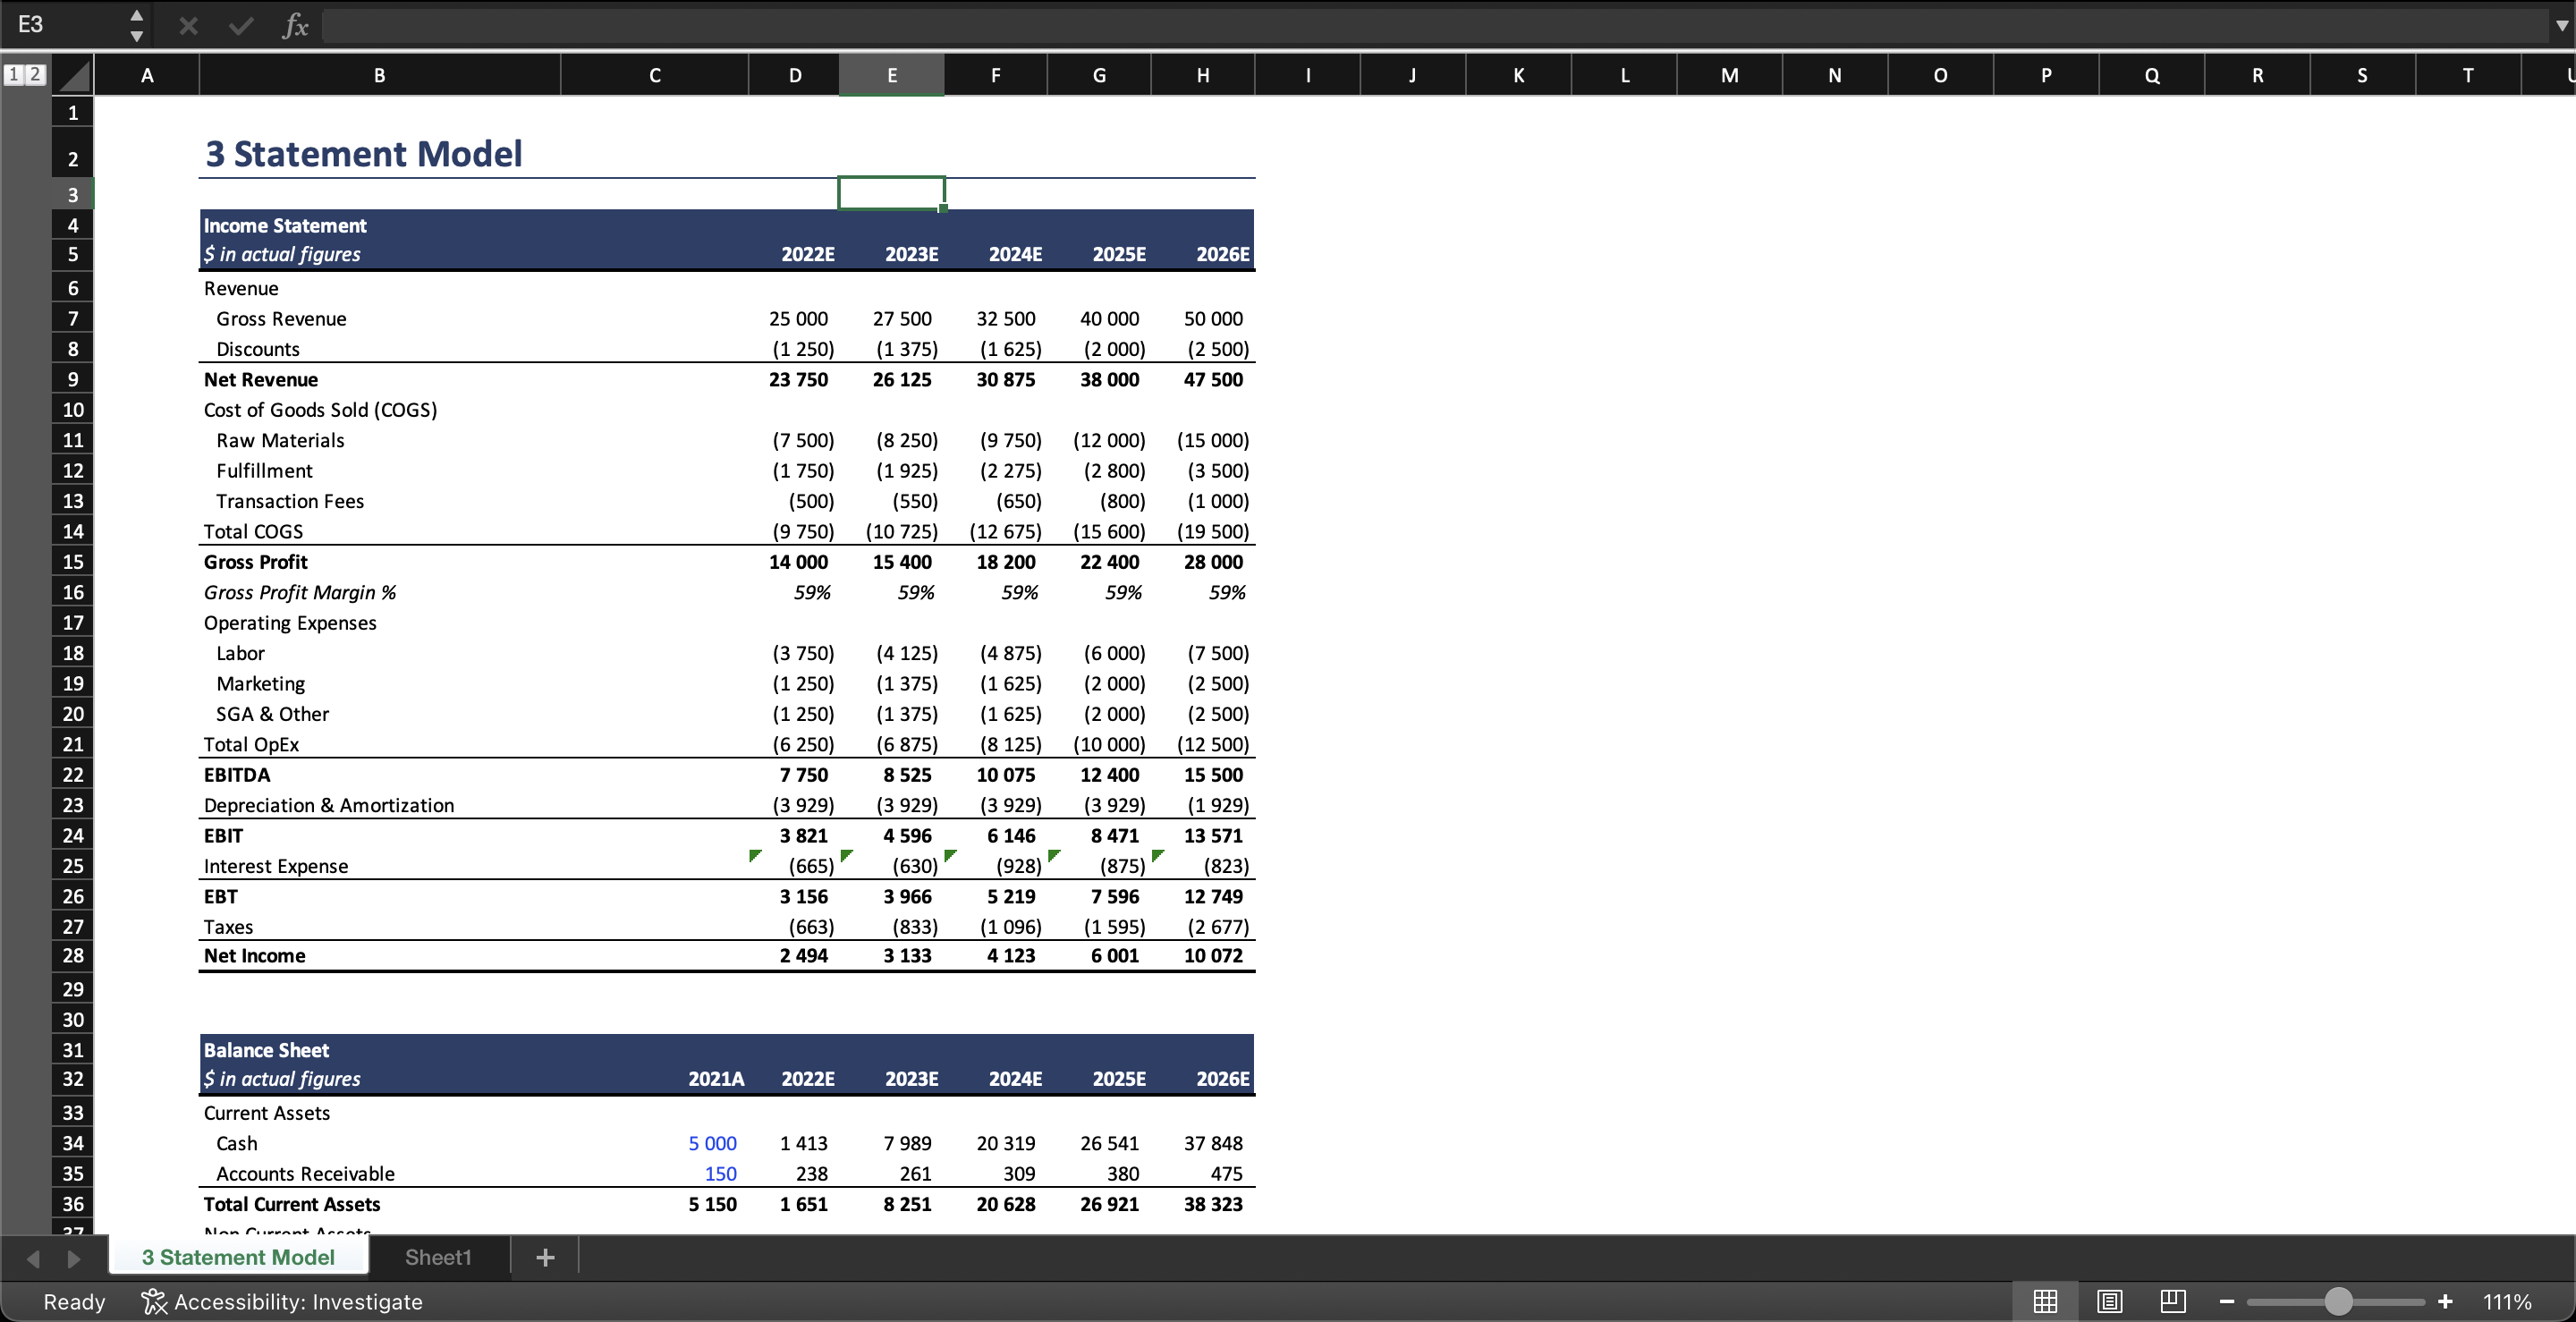Click the 2021A Cash value 5 000
This screenshot has height=1322, width=2576.
coord(712,1143)
